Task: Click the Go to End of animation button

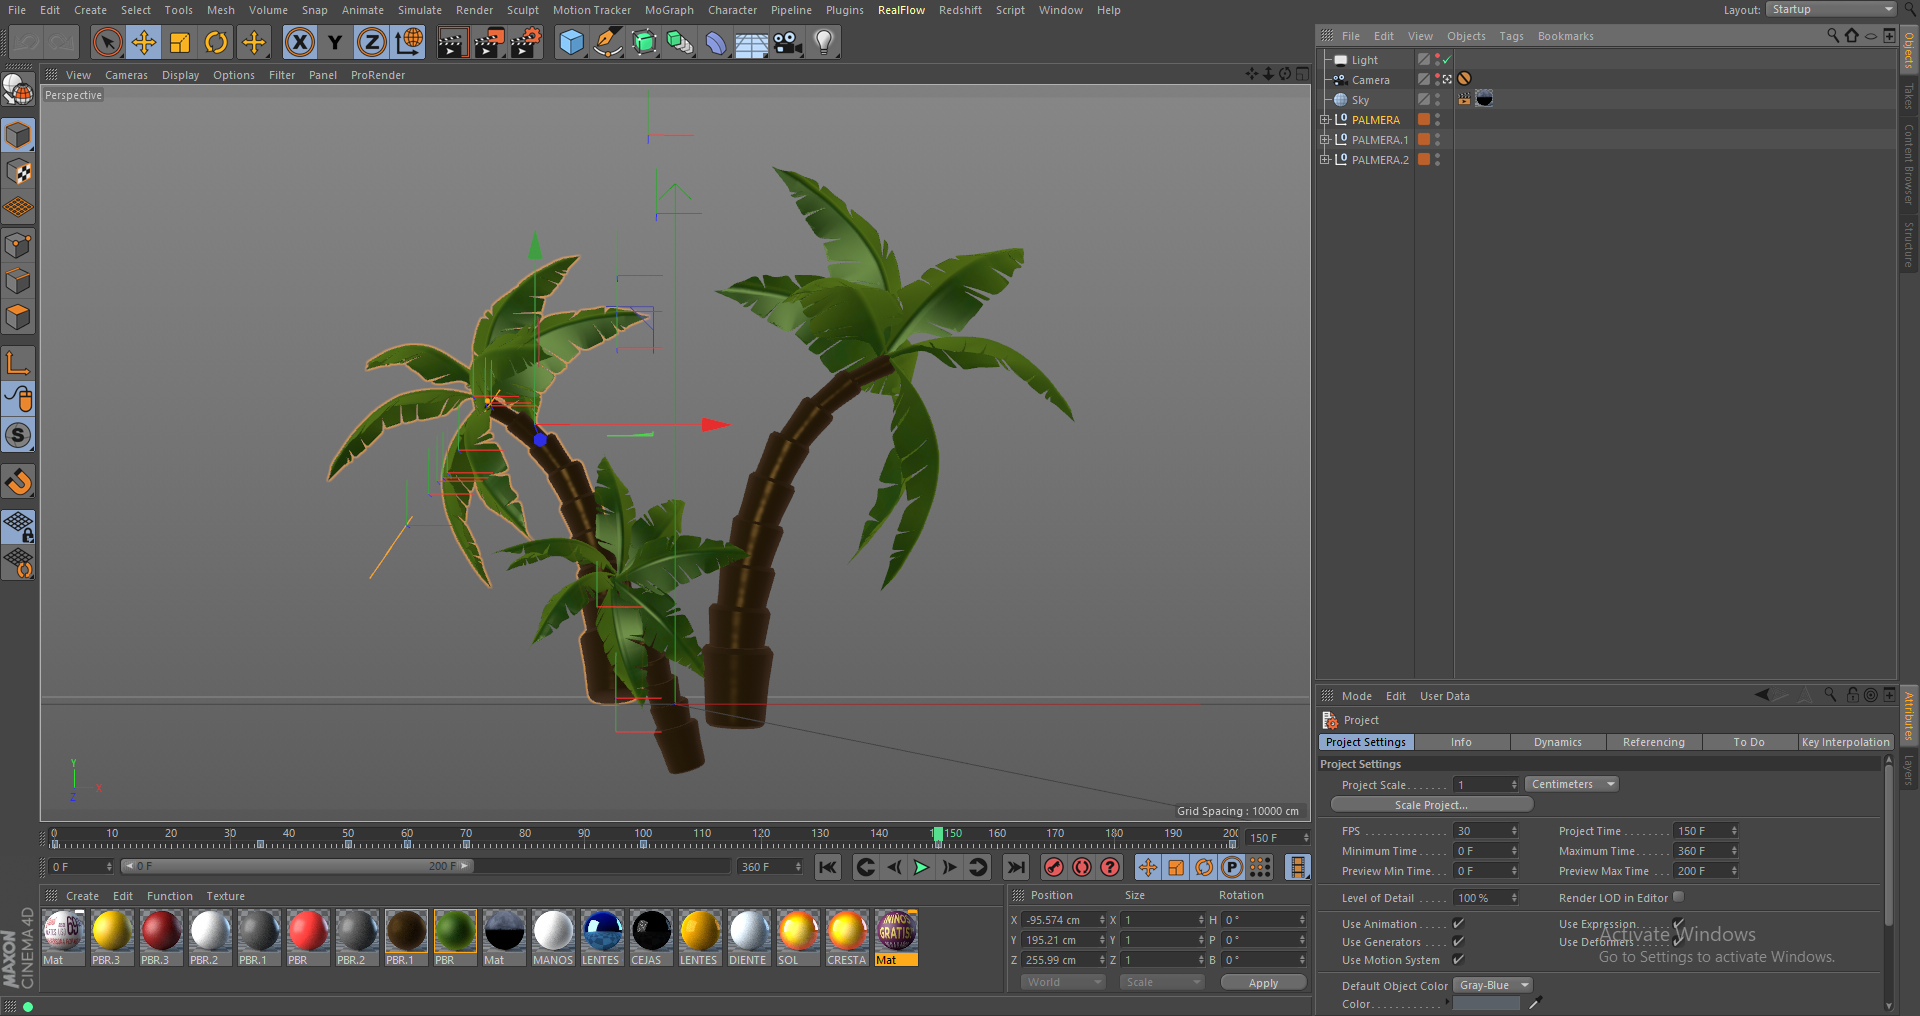Action: point(1016,867)
